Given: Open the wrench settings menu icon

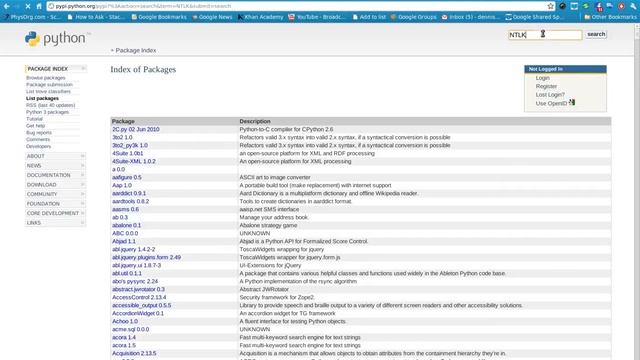Looking at the screenshot, I should coord(633,6).
